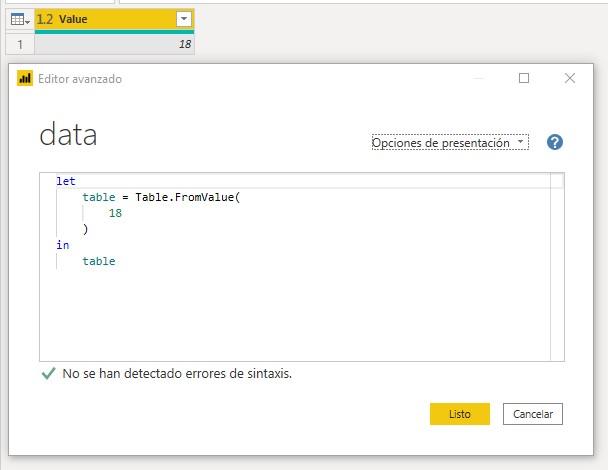Click the number 18 in the code
This screenshot has height=470, width=608.
tap(115, 213)
